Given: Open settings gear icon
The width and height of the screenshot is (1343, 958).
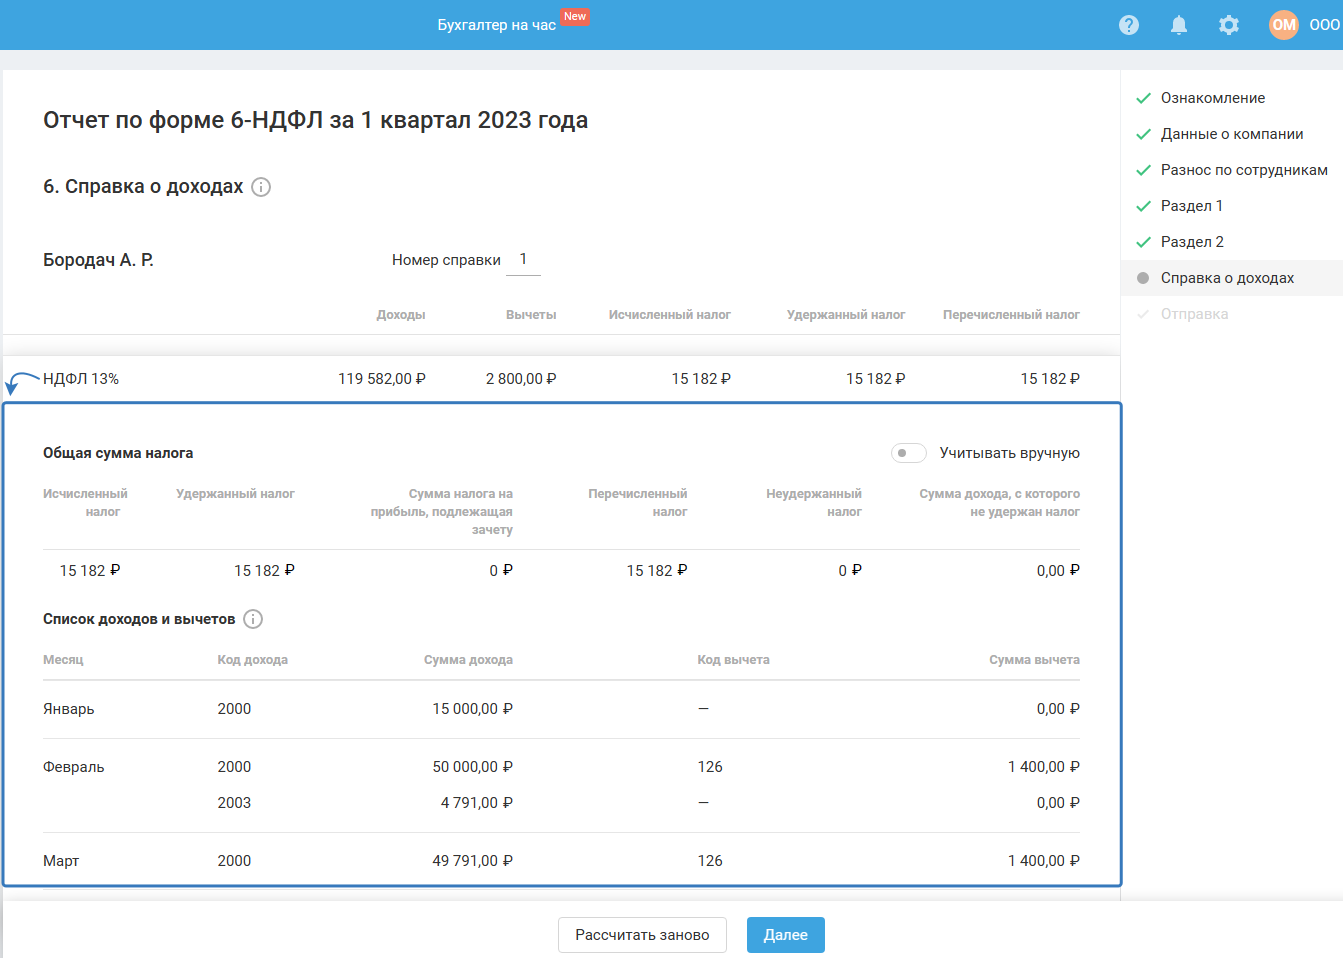Looking at the screenshot, I should (x=1229, y=25).
